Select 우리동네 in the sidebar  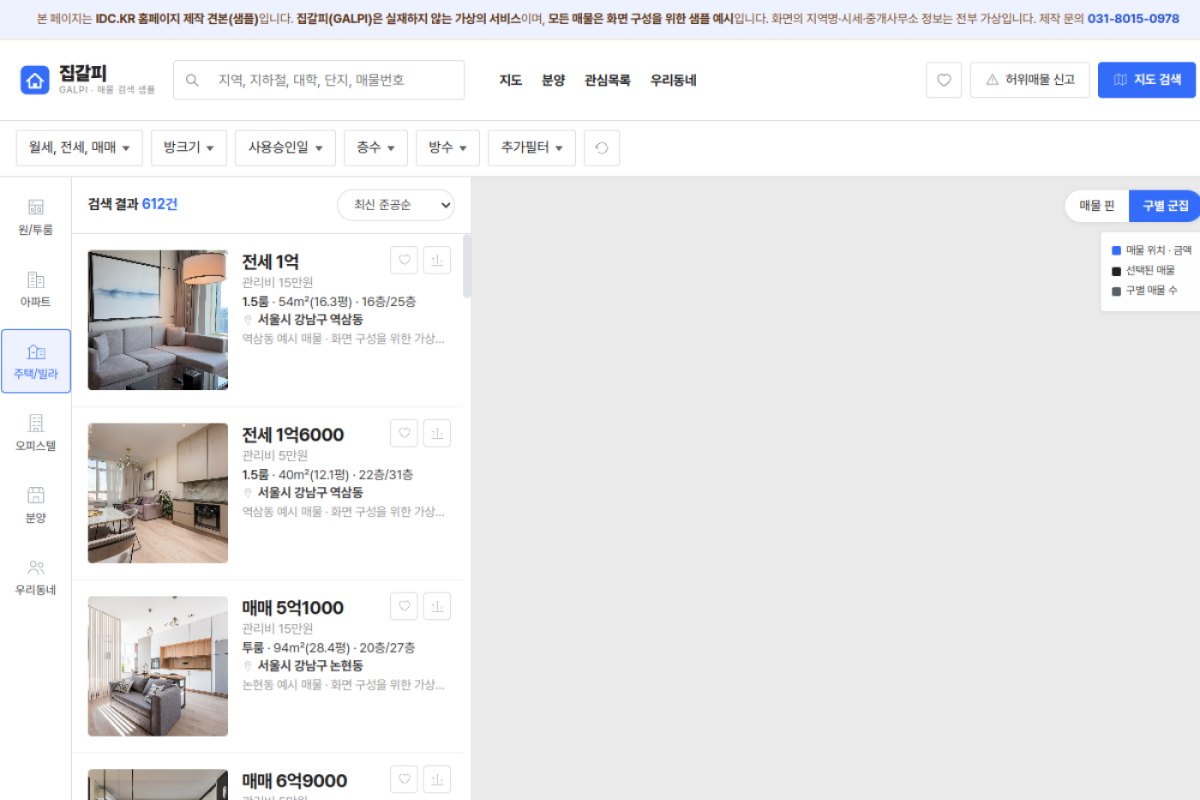tap(36, 577)
